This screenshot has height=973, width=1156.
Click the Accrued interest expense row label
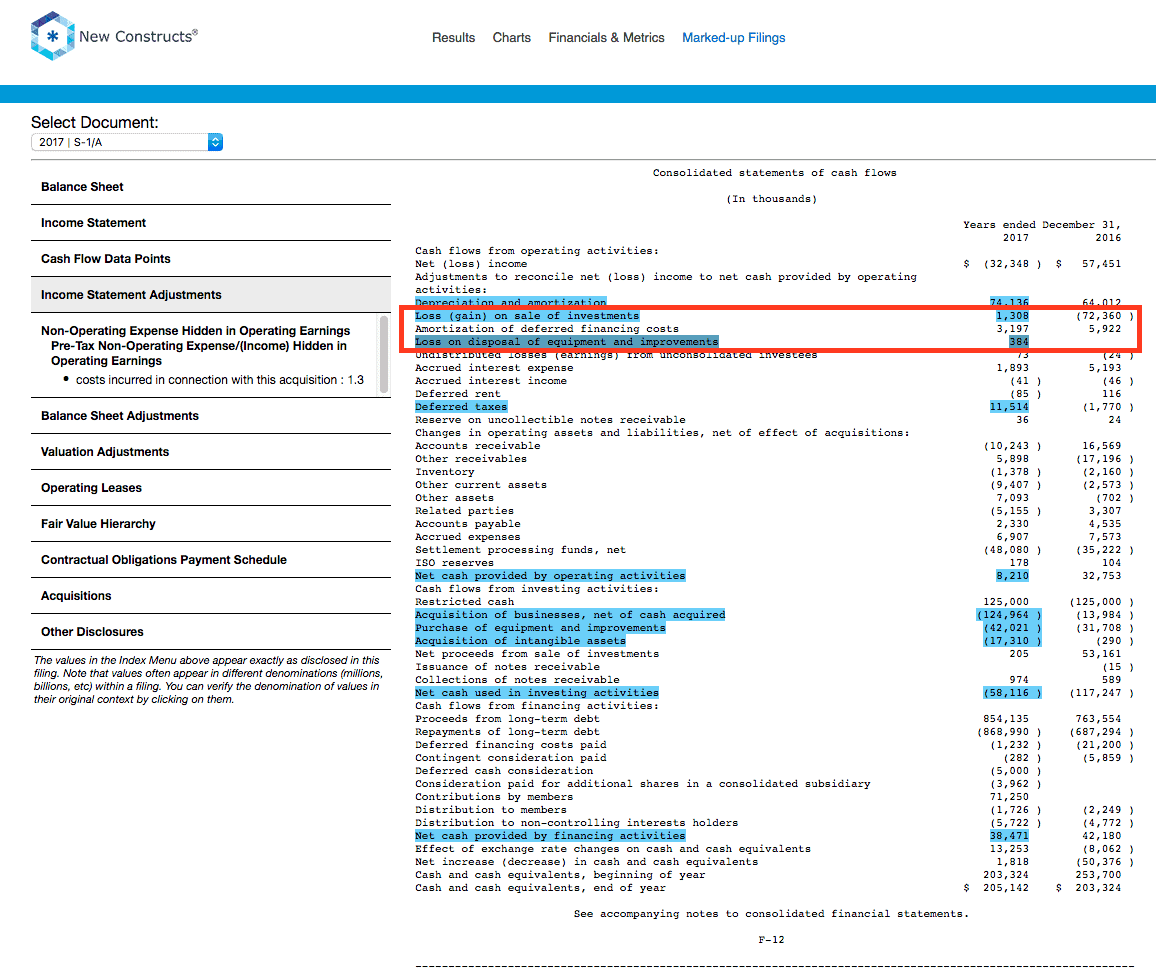494,368
